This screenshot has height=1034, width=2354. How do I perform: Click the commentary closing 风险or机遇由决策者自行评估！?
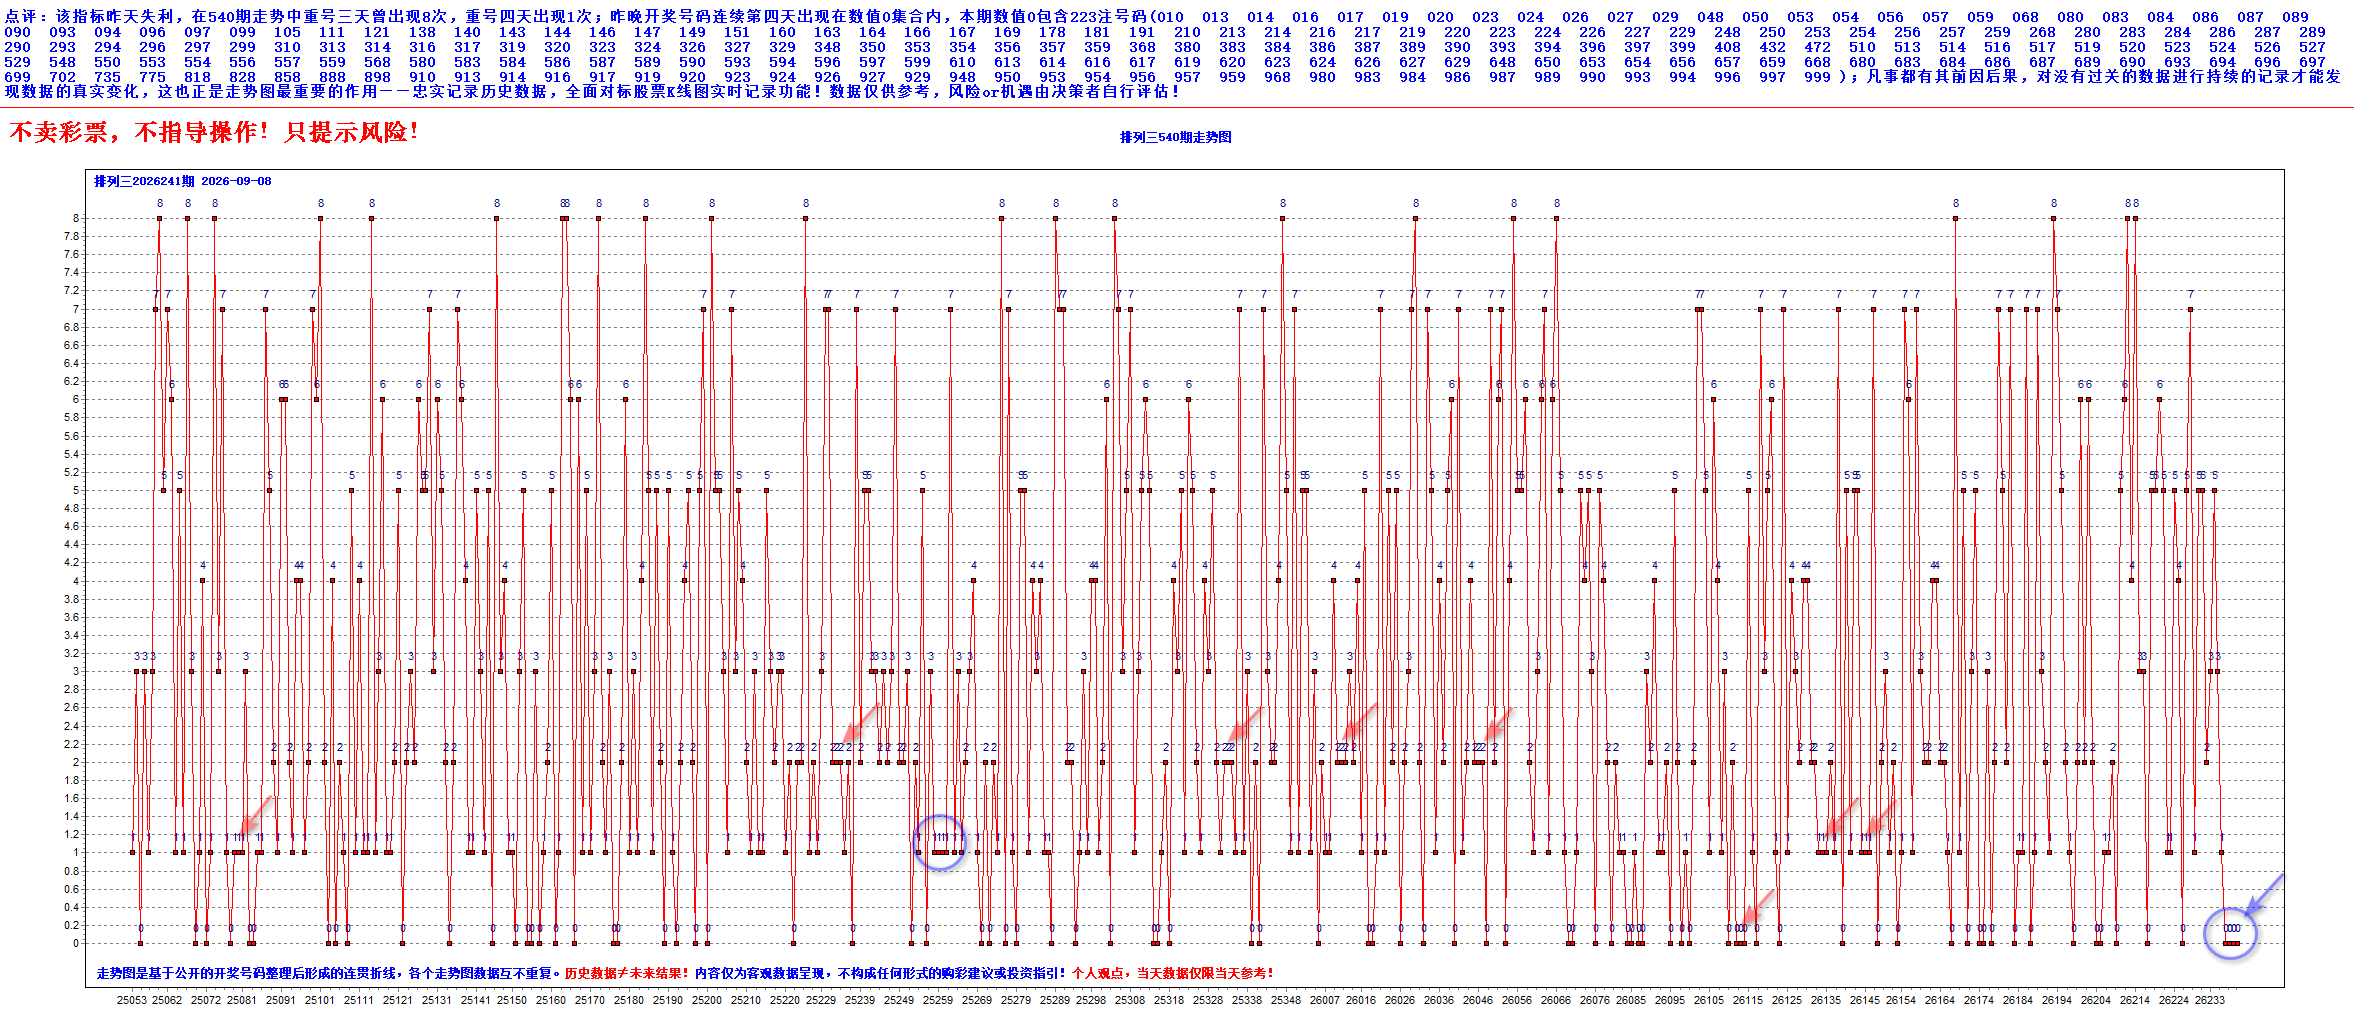(x=1064, y=92)
